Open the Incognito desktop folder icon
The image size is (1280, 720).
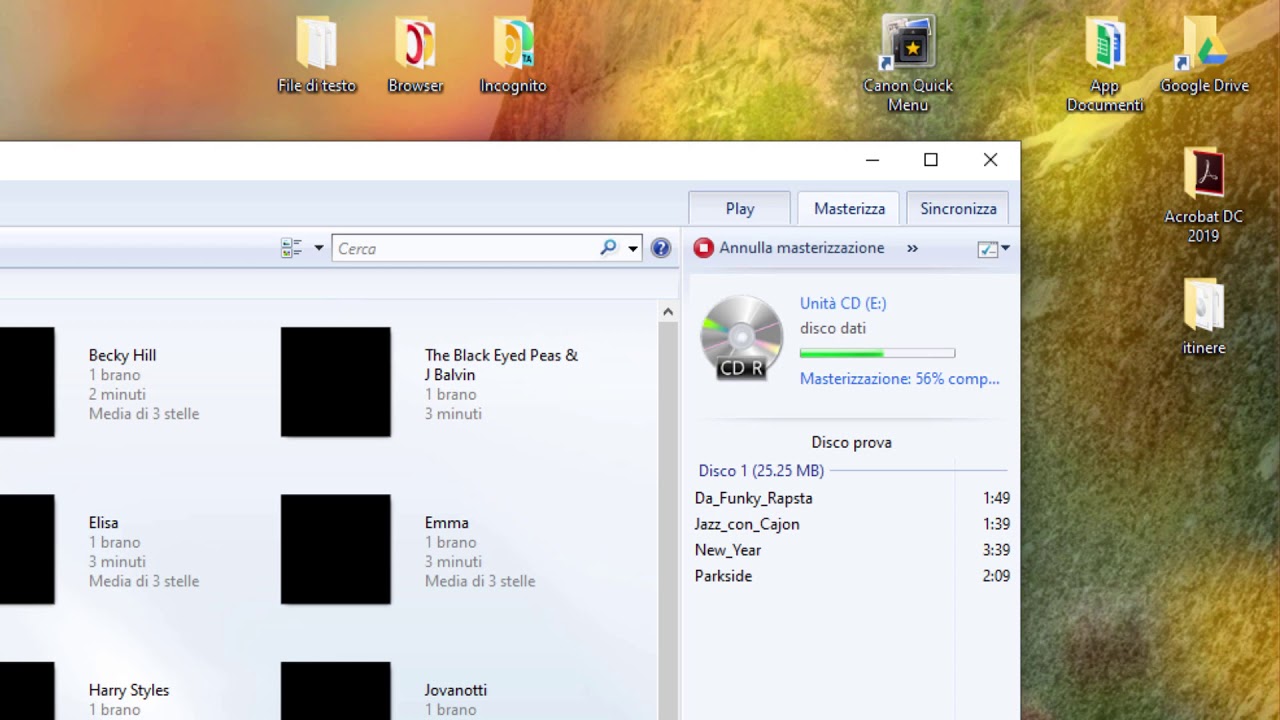tap(513, 56)
